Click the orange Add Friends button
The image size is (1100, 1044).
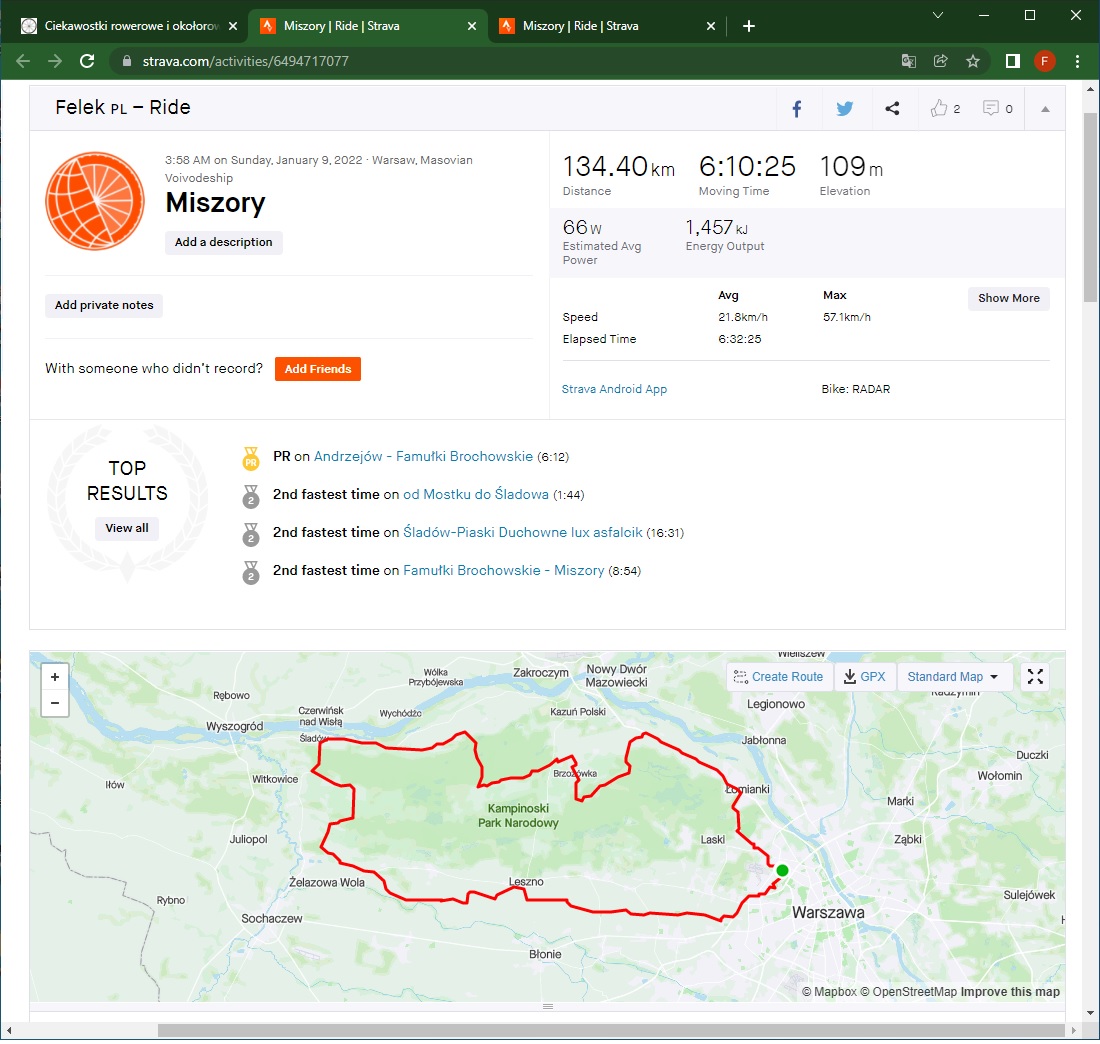(x=318, y=369)
